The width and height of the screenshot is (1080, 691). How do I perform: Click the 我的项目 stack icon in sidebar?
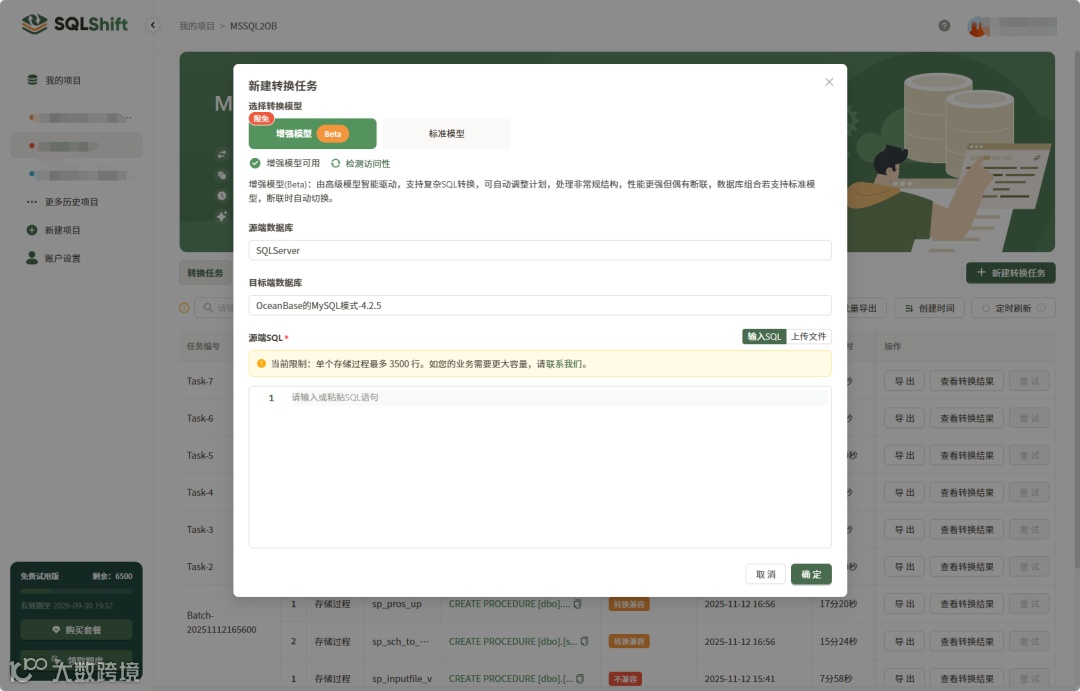32,80
